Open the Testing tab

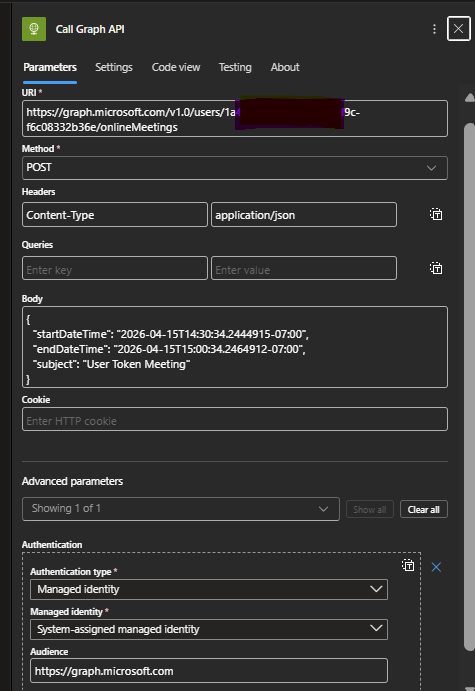[235, 67]
